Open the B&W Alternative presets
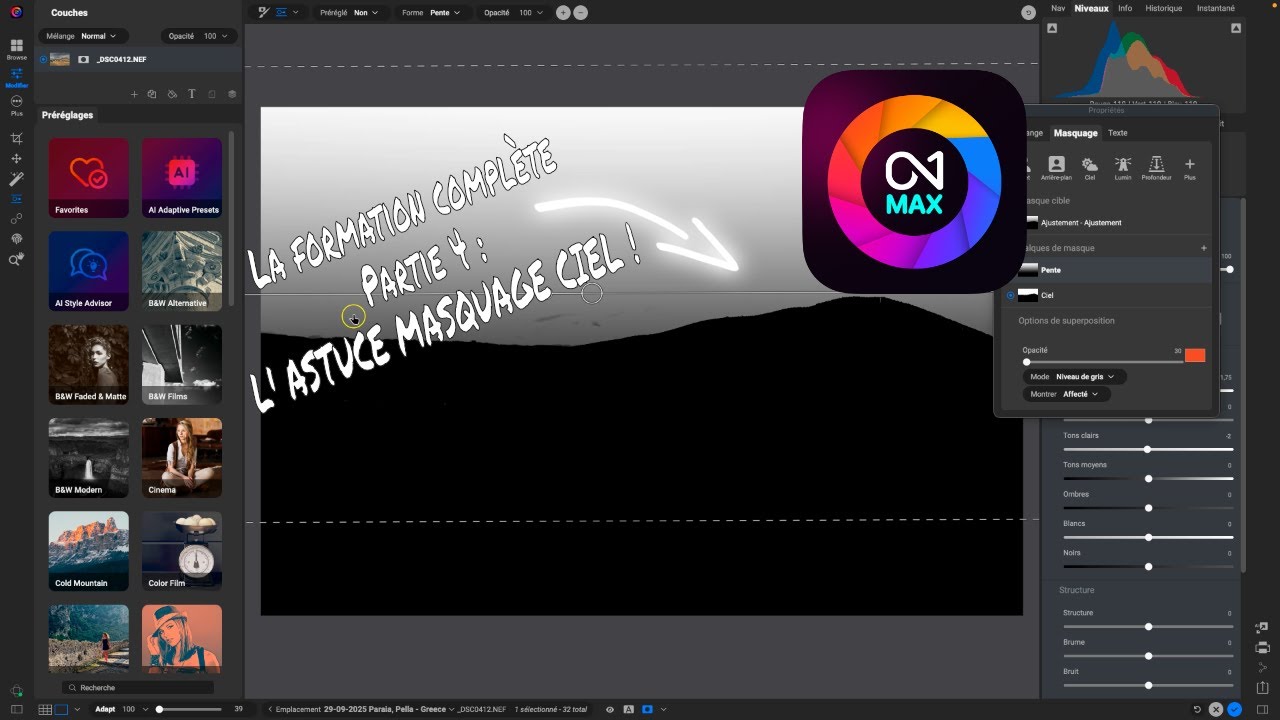1280x720 pixels. point(182,271)
